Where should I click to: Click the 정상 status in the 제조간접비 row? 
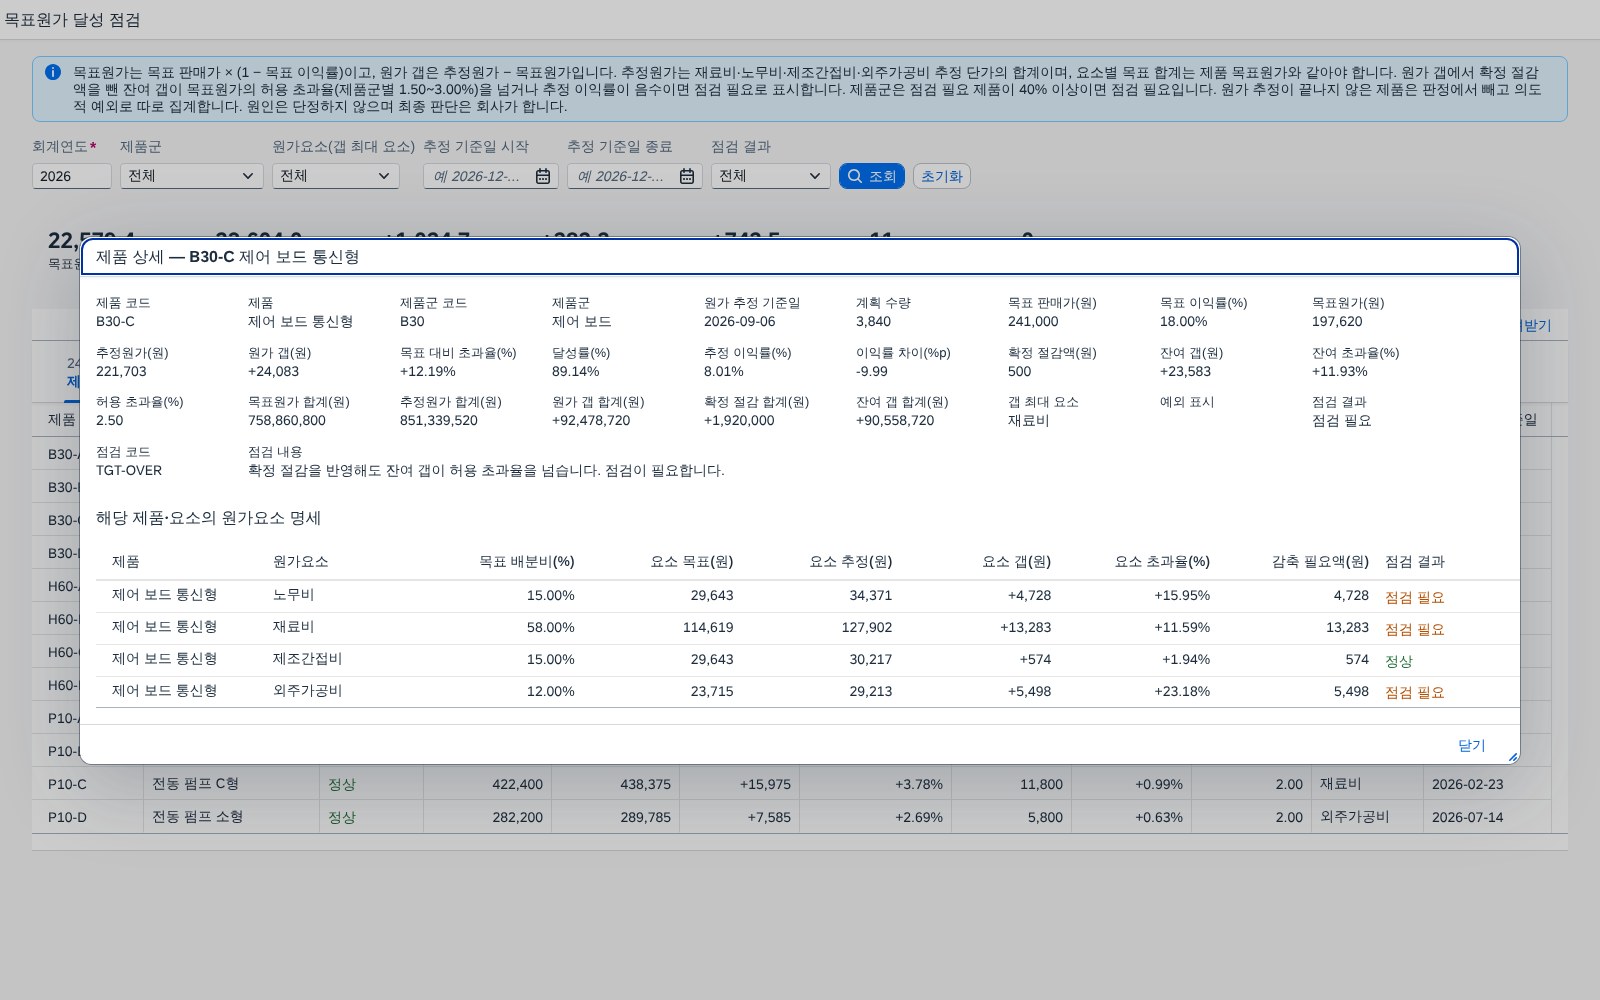[x=1399, y=661]
